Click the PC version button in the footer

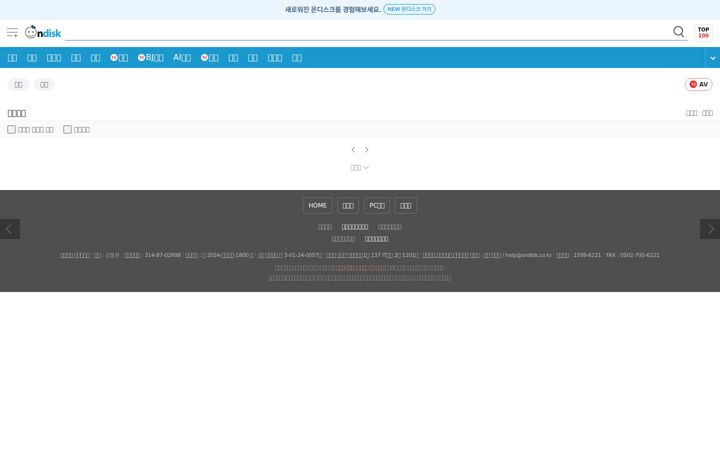click(377, 205)
